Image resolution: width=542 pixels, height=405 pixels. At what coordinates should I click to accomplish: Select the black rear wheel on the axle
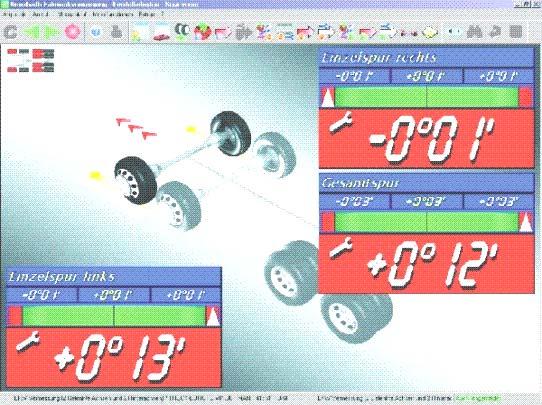231,133
